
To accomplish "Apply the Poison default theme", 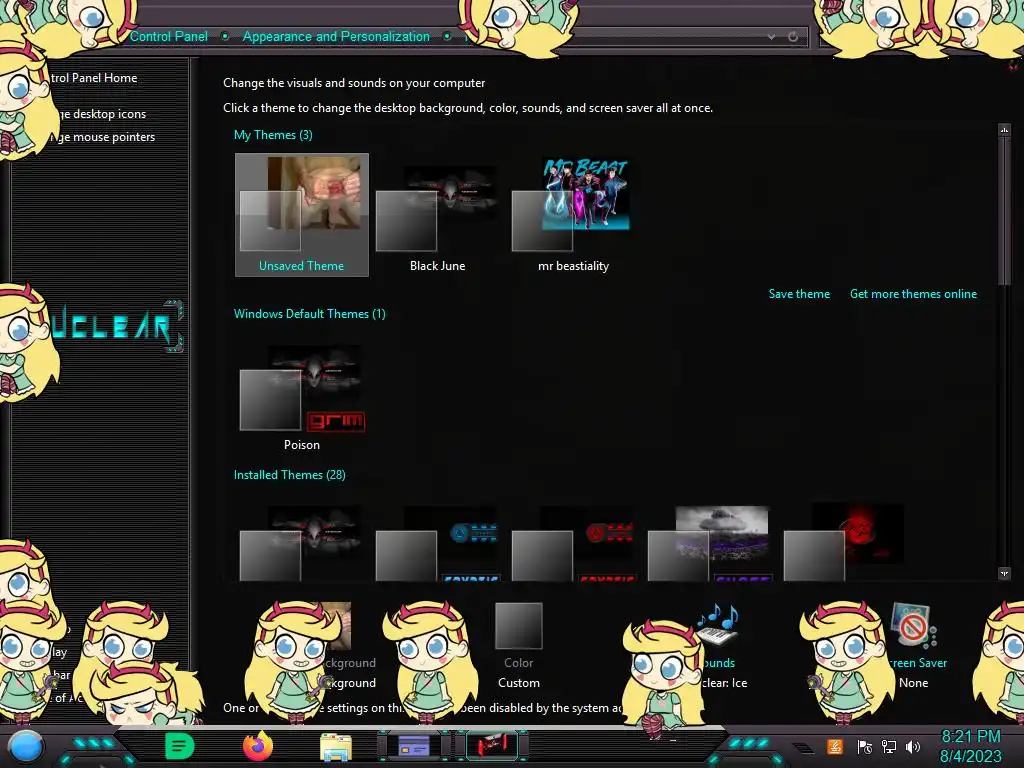I will 302,396.
